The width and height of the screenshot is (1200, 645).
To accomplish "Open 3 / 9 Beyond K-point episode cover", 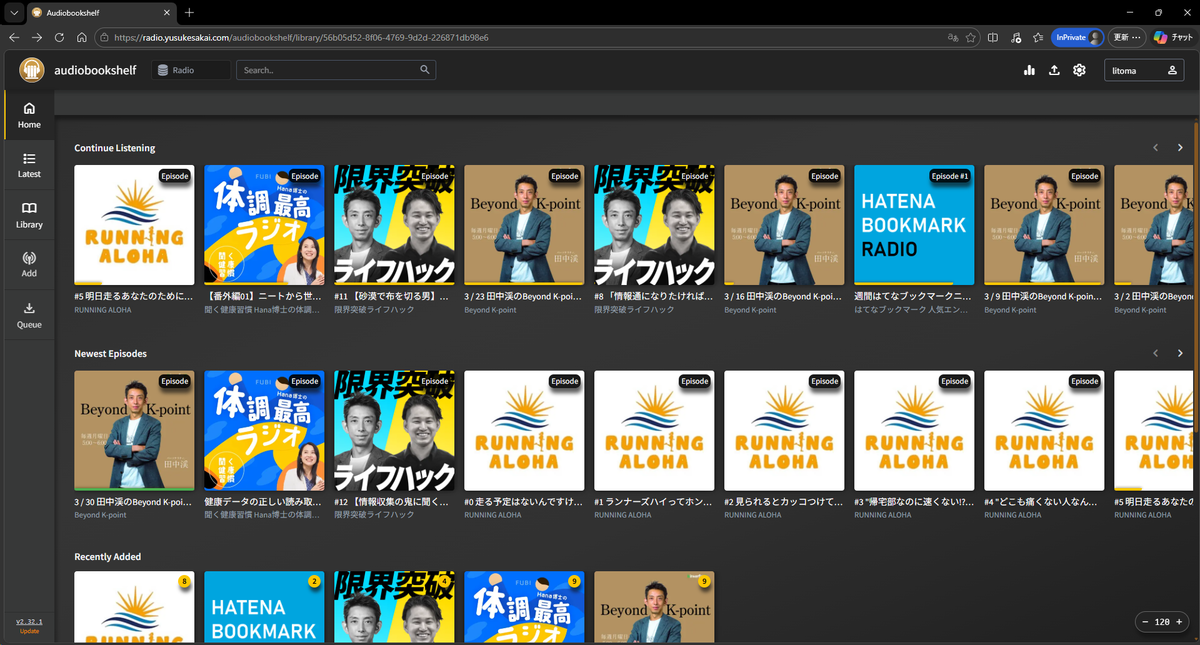I will [1044, 225].
